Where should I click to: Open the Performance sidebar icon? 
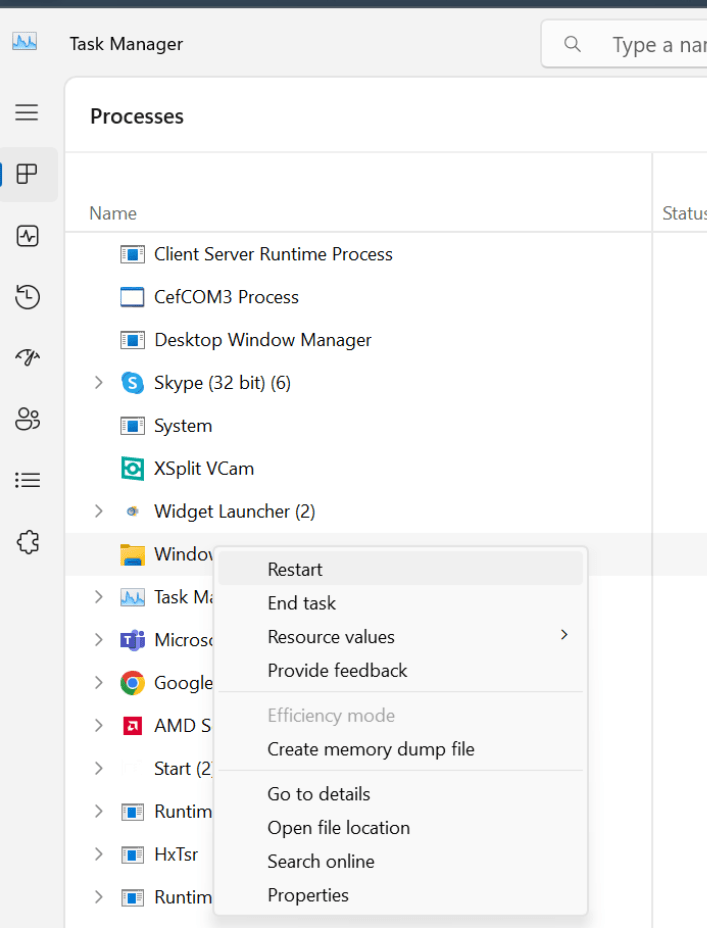(27, 236)
